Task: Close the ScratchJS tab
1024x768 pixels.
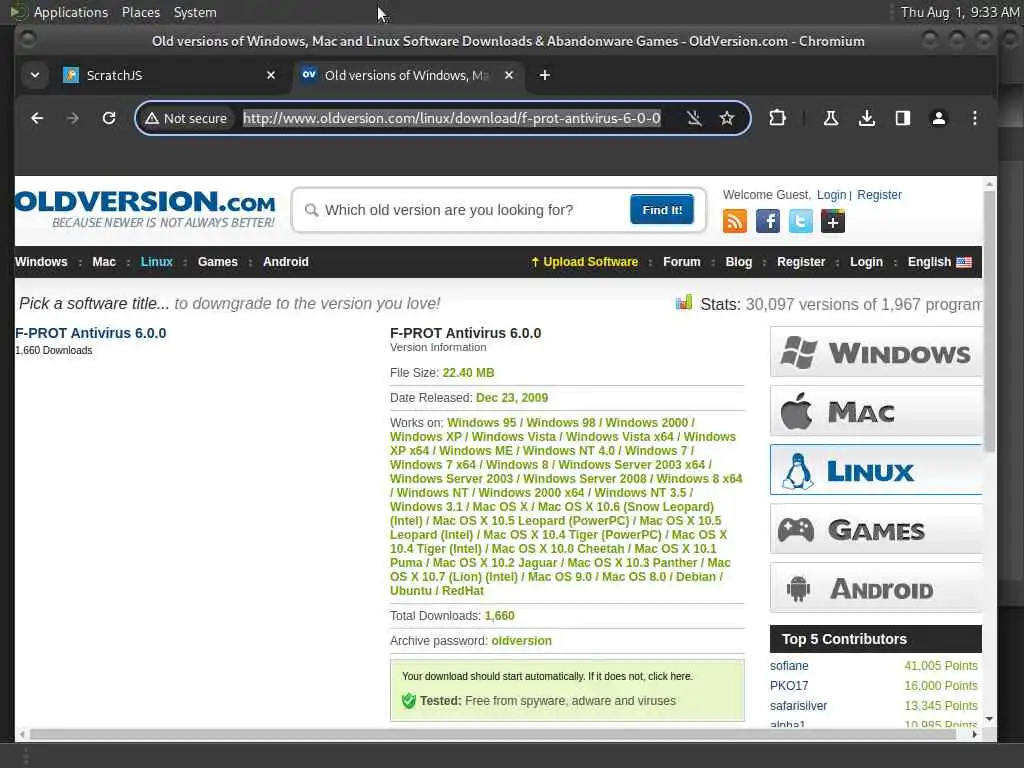Action: point(271,75)
